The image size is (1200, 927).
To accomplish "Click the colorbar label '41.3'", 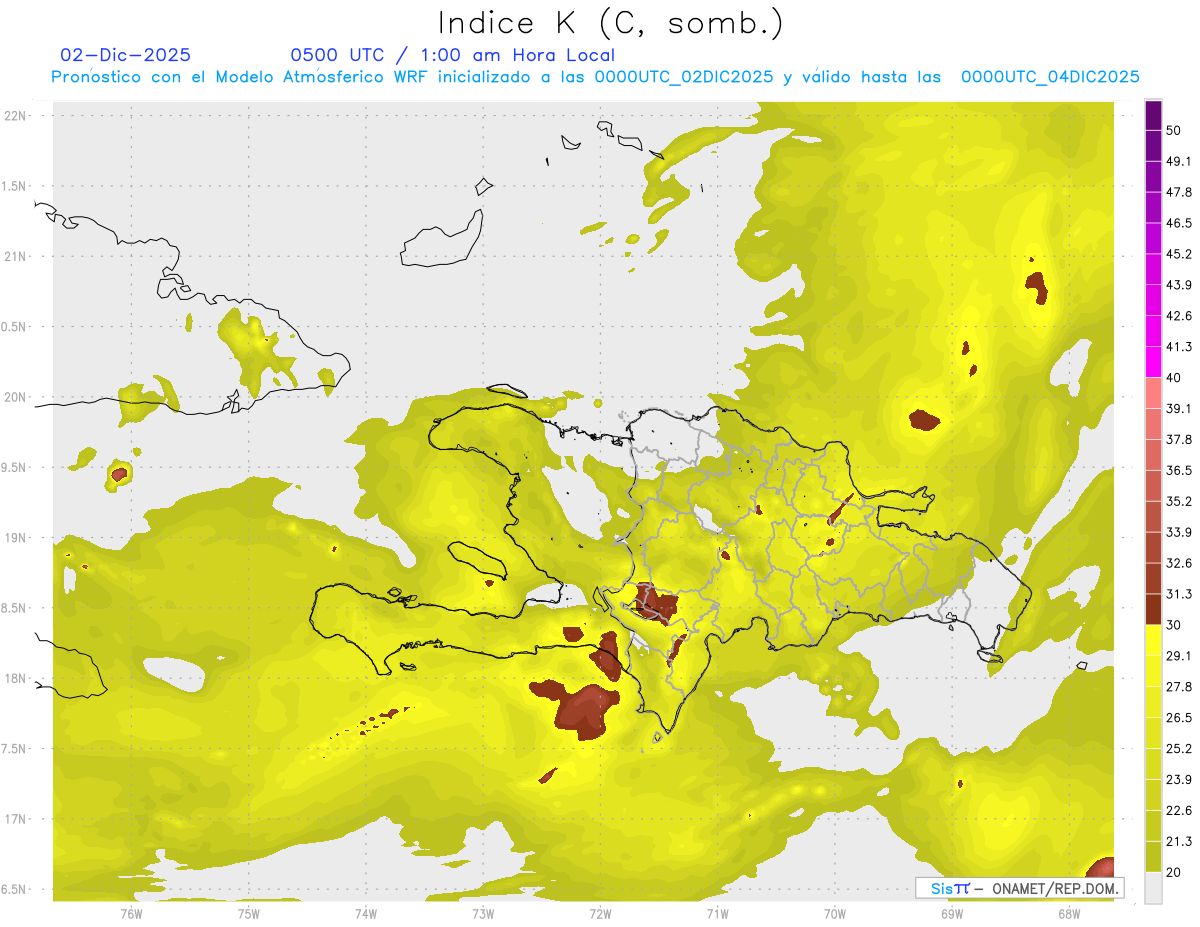I will point(1179,347).
